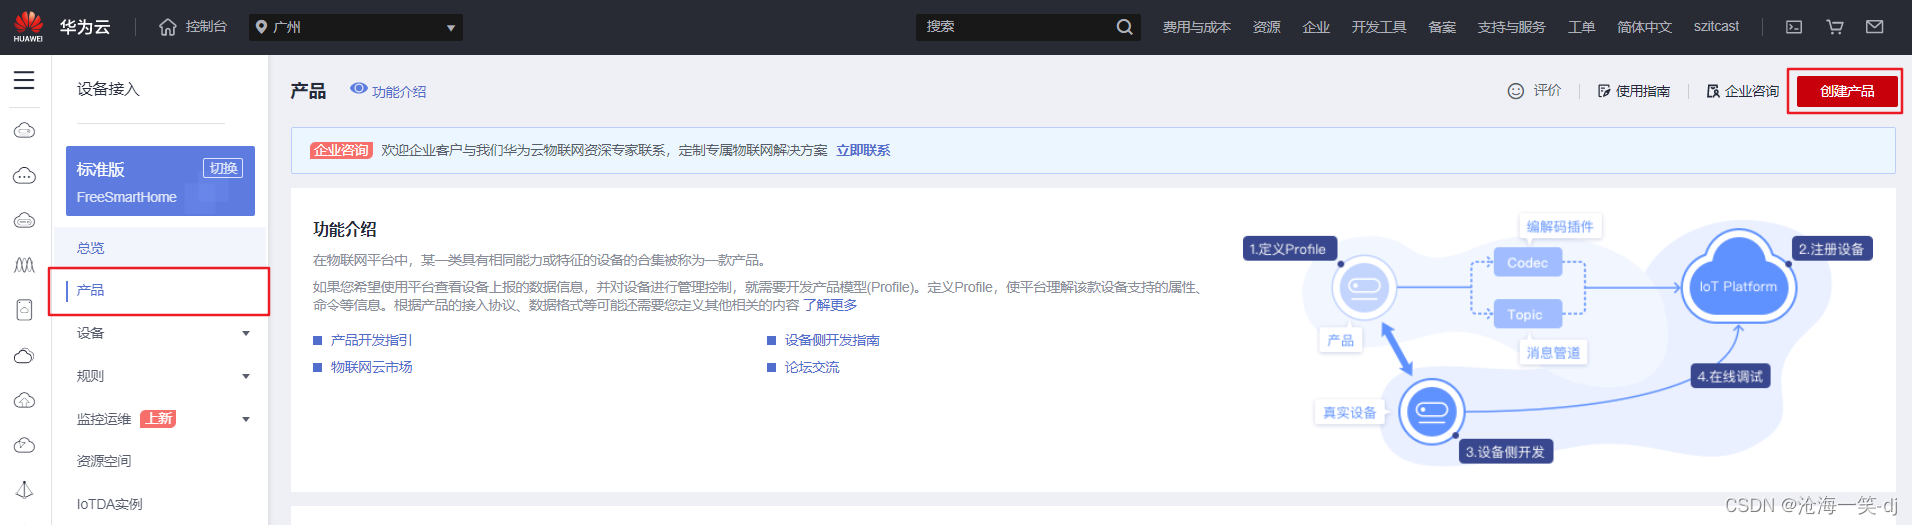Go to 总览 overview in sidebar

[90, 248]
